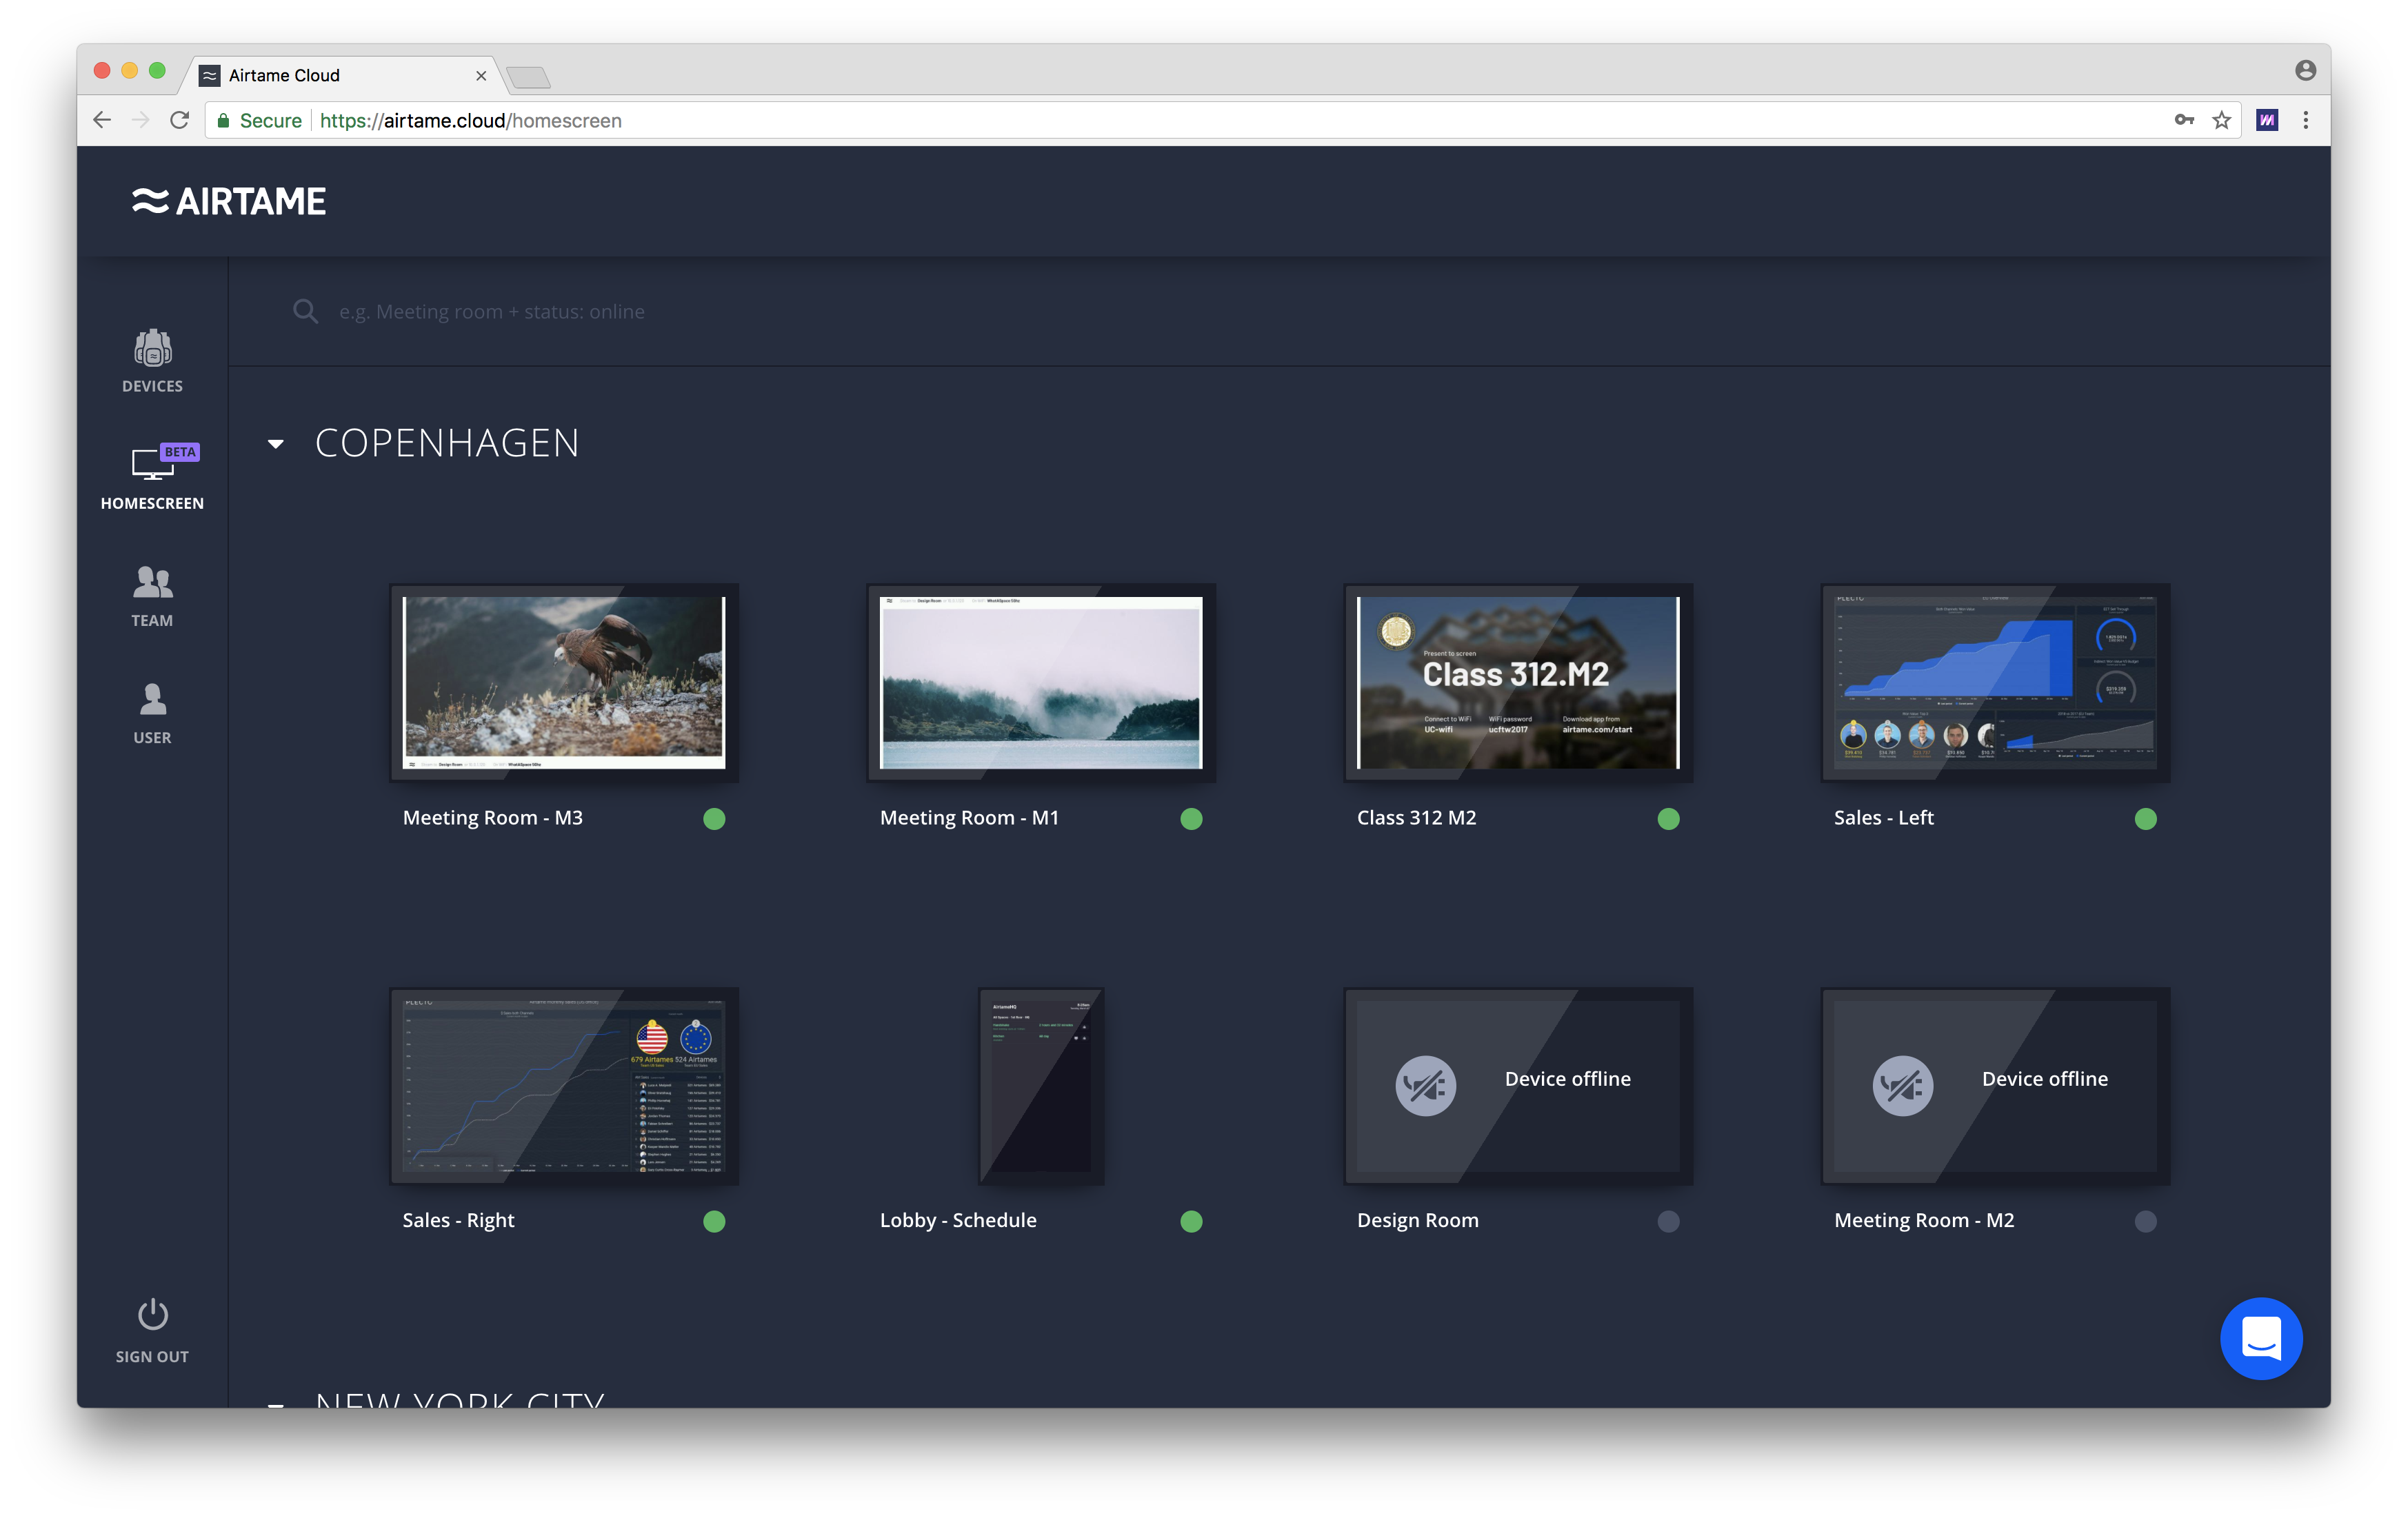Click Sales - Right green status dot
The height and width of the screenshot is (1518, 2408).
pos(714,1221)
